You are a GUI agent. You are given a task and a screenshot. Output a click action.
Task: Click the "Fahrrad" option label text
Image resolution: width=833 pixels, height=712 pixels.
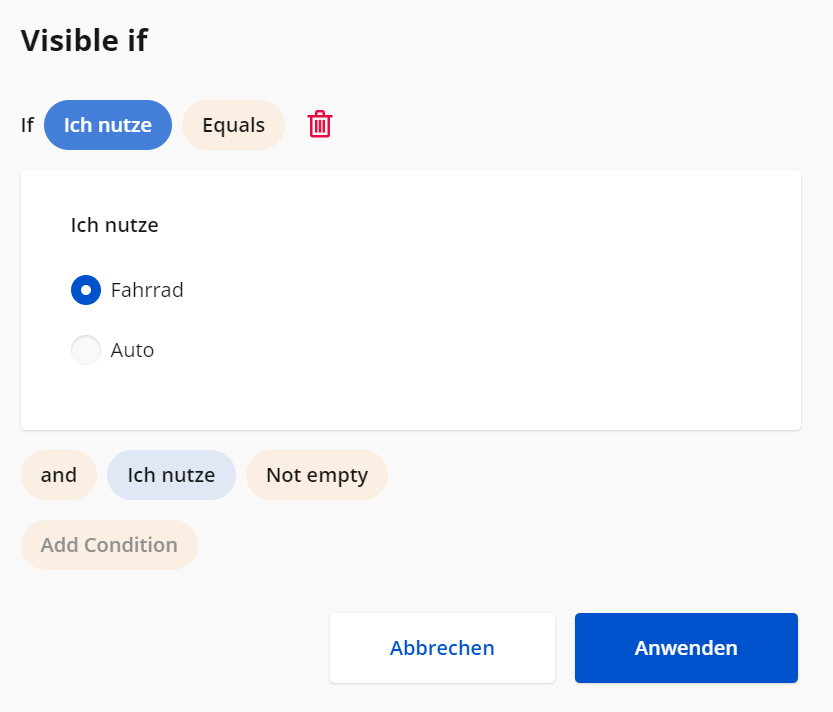[147, 290]
